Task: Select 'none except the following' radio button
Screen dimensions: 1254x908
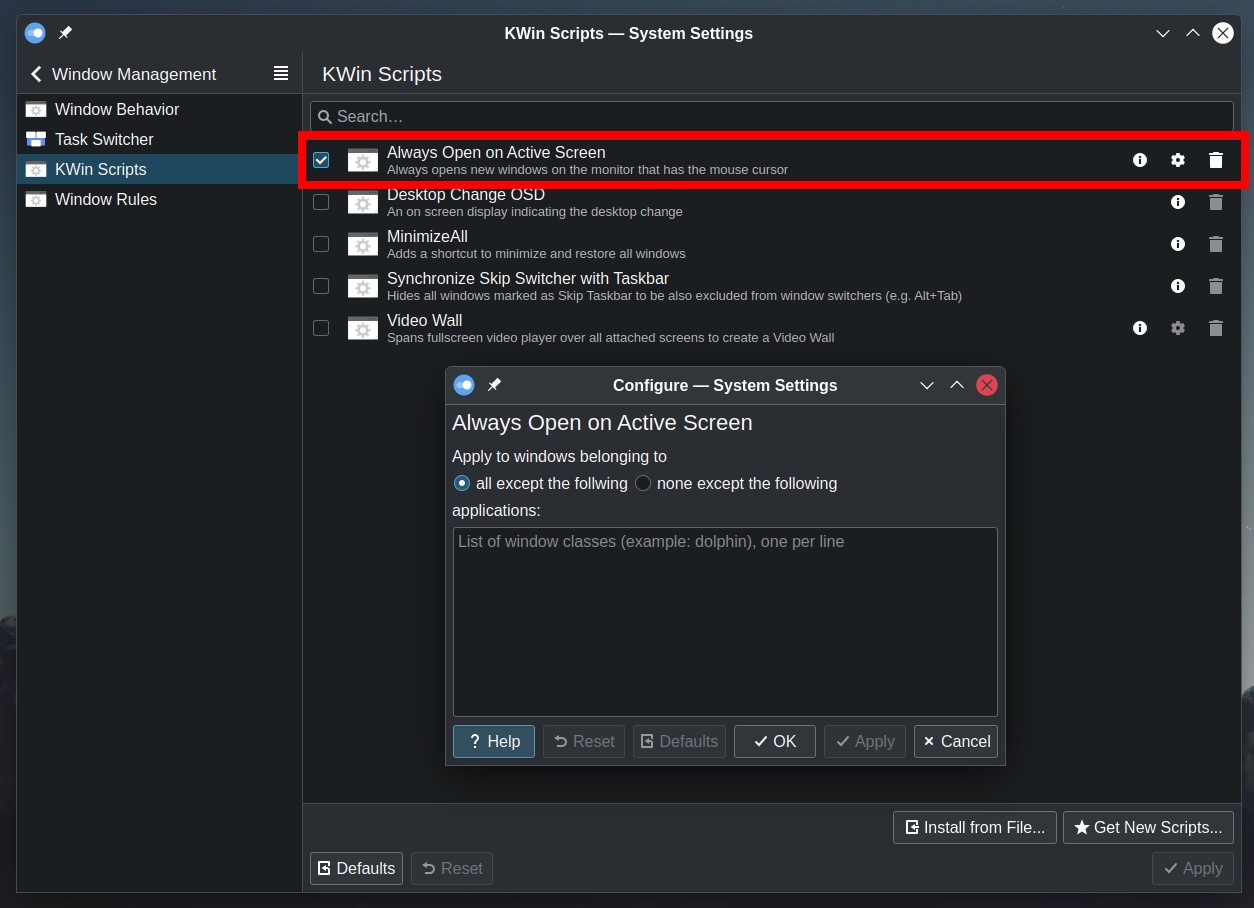Action: pyautogui.click(x=643, y=483)
